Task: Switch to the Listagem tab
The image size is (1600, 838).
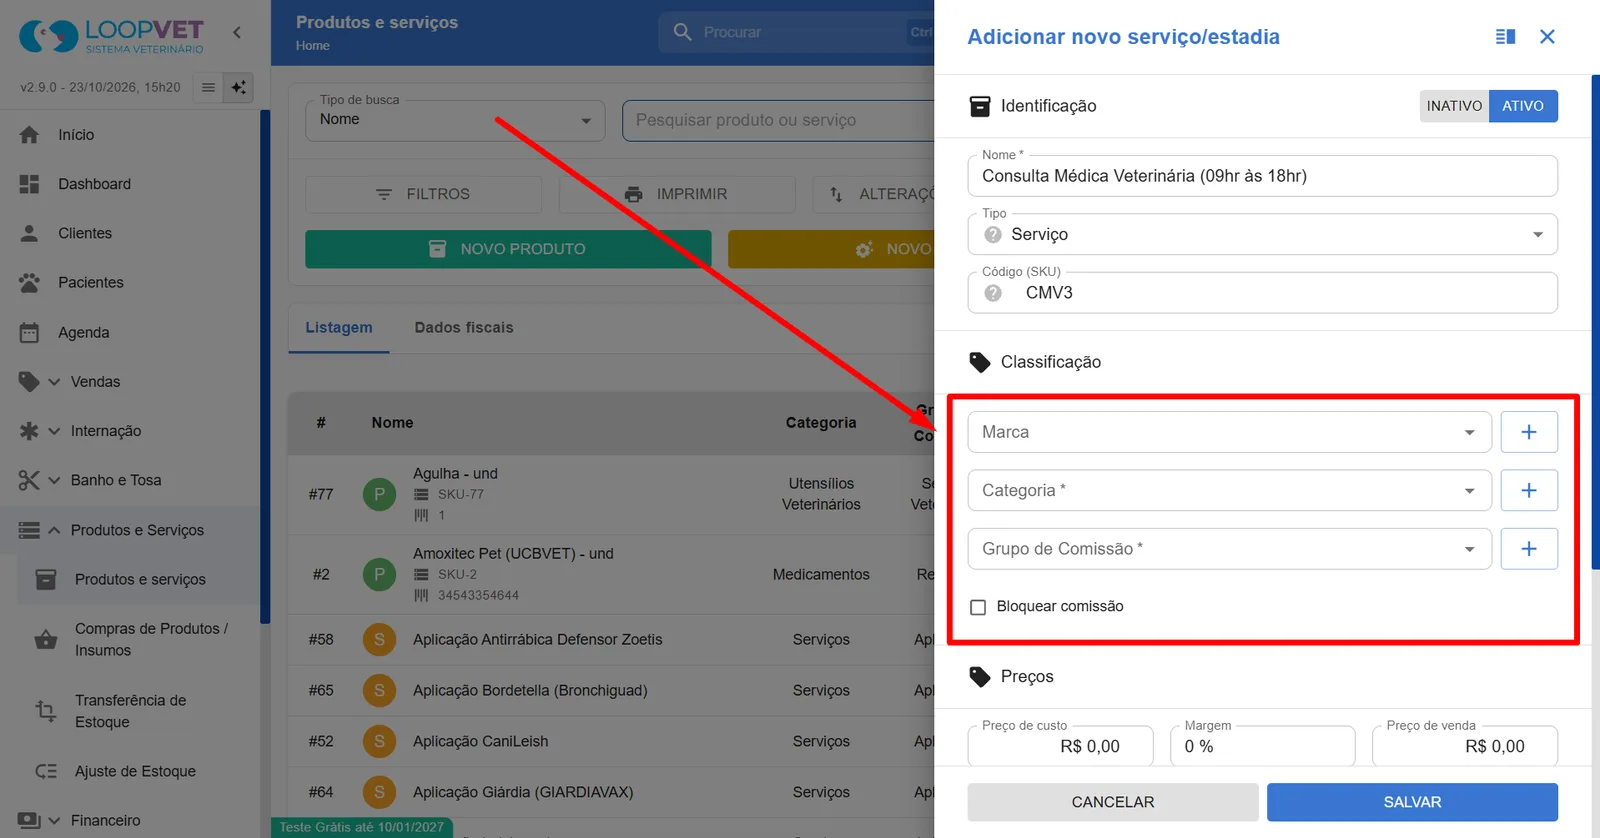Action: [x=339, y=328]
